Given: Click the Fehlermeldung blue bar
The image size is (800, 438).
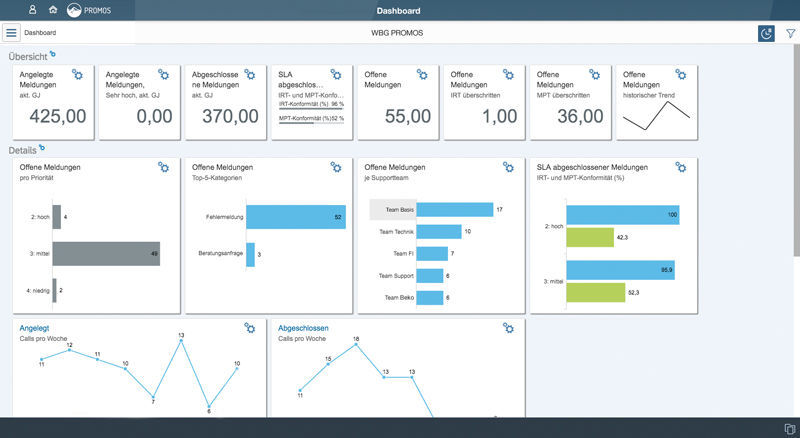Looking at the screenshot, I should pos(294,217).
